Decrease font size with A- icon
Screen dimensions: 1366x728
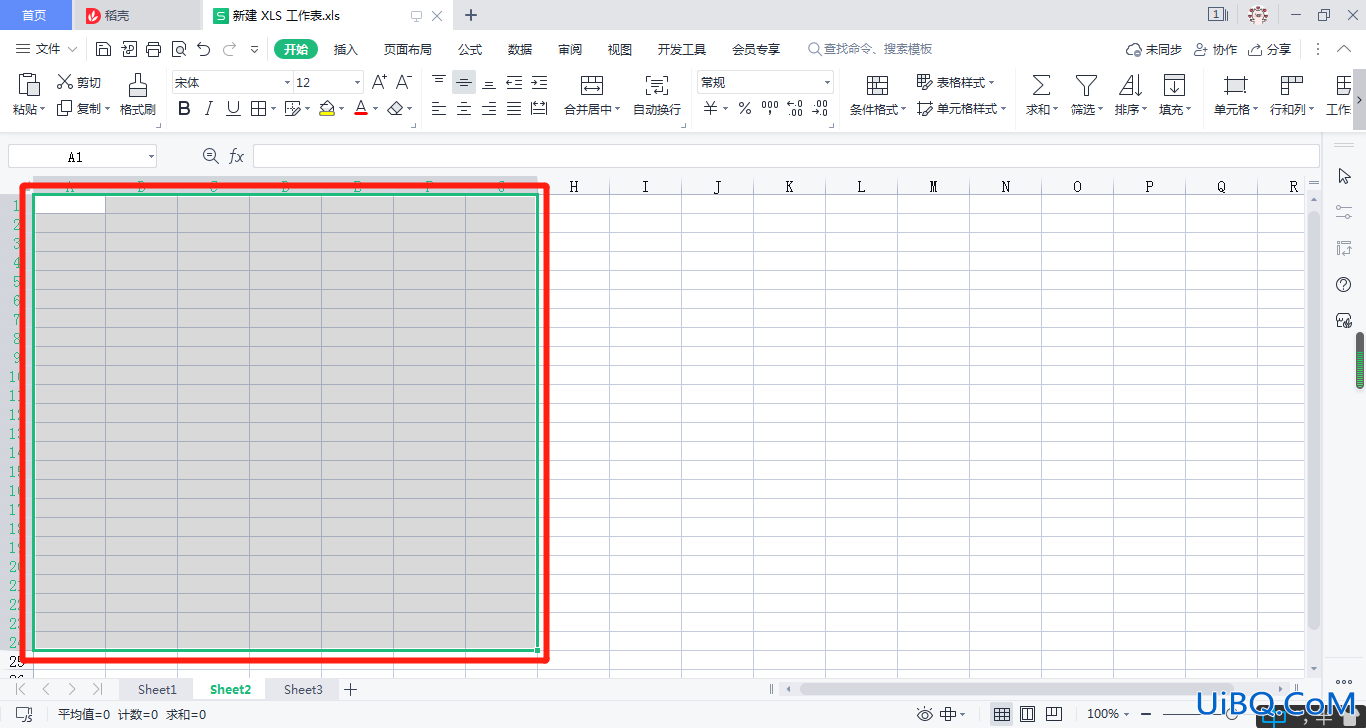click(404, 83)
